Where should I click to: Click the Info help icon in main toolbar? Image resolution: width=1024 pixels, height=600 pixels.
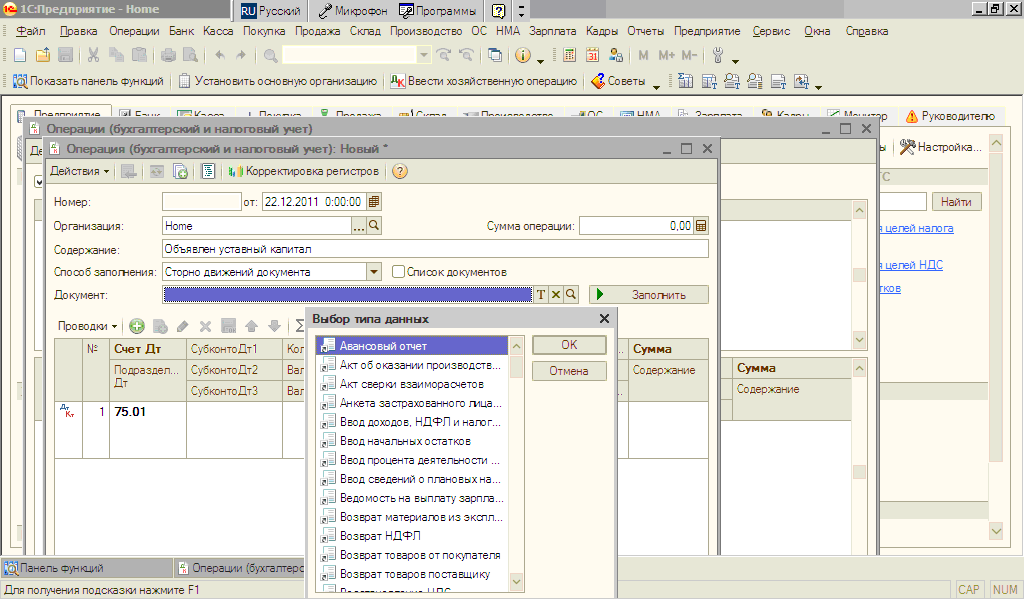coord(522,55)
